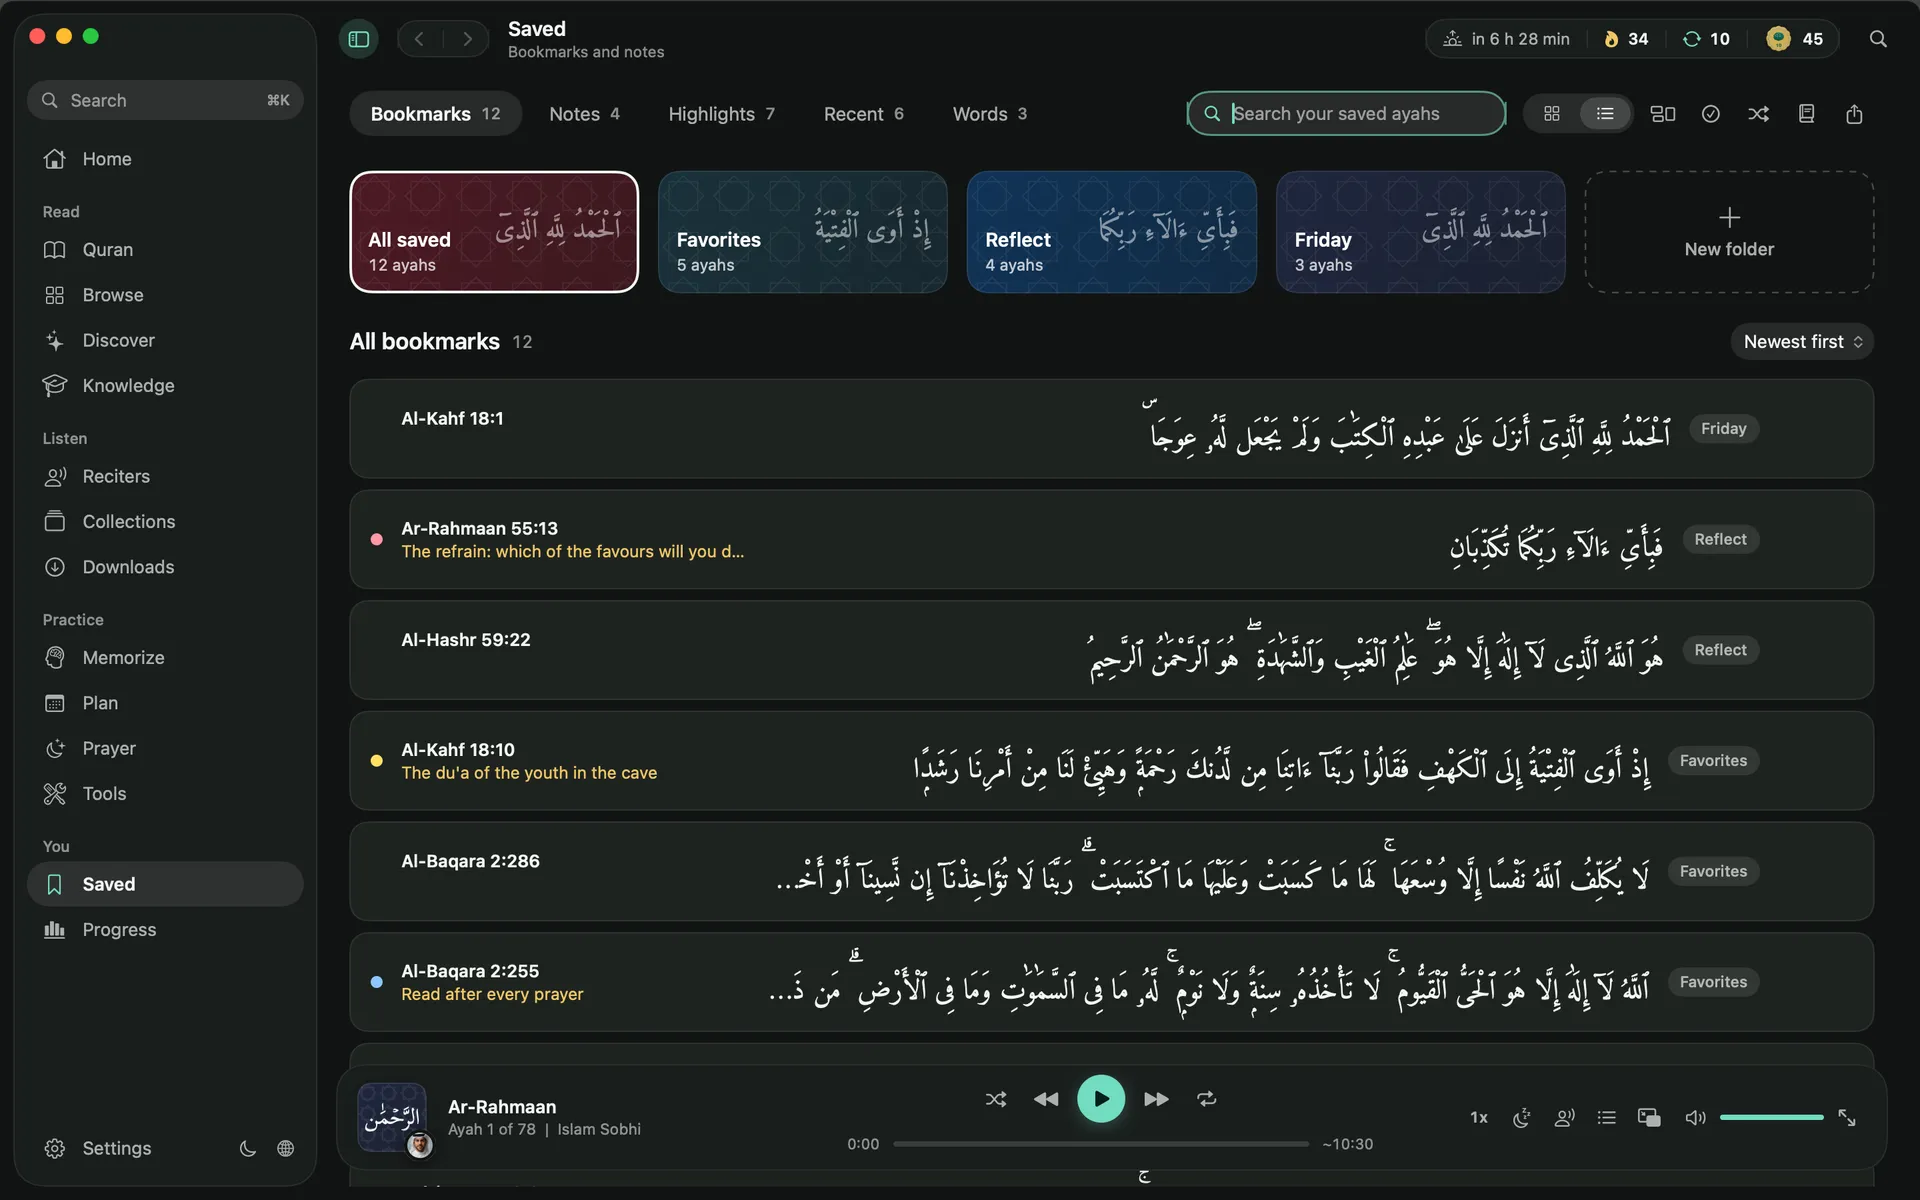The image size is (1920, 1200).
Task: View the streak counter showing 34
Action: click(1627, 39)
